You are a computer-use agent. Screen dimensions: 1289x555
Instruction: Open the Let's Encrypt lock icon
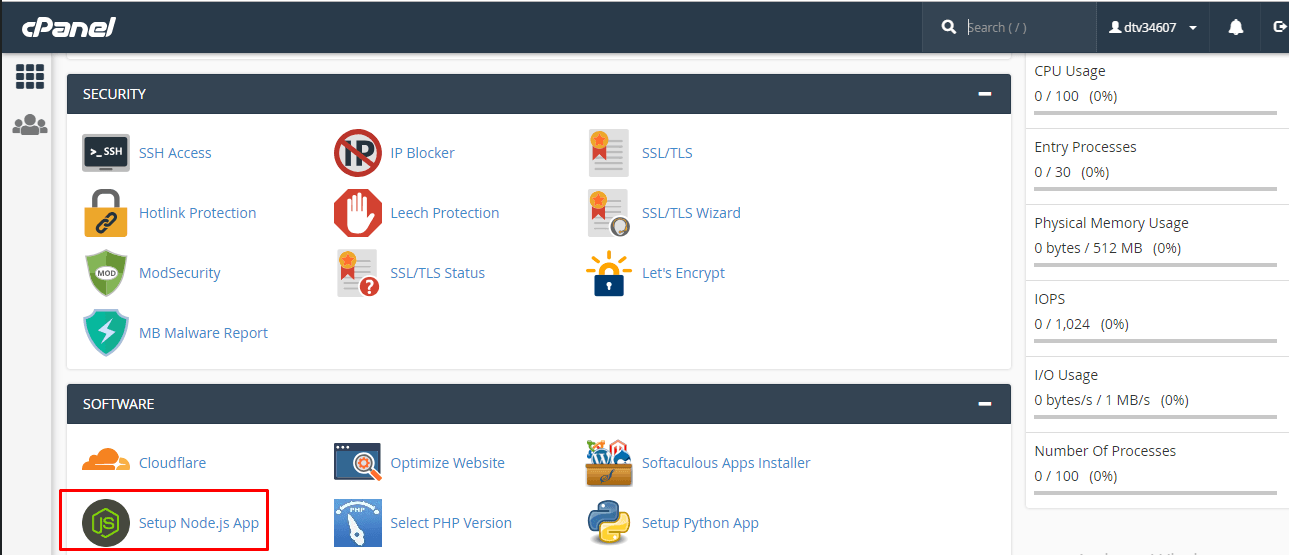(x=609, y=274)
